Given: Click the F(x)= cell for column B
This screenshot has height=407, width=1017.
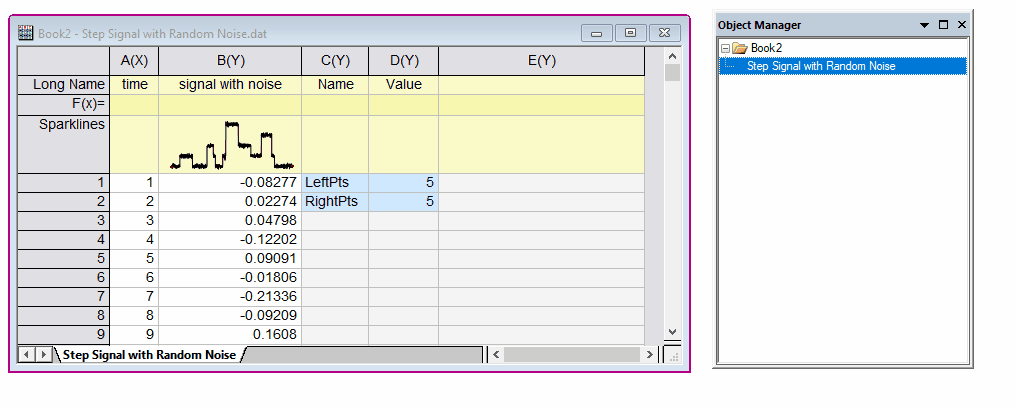Looking at the screenshot, I should pos(230,104).
